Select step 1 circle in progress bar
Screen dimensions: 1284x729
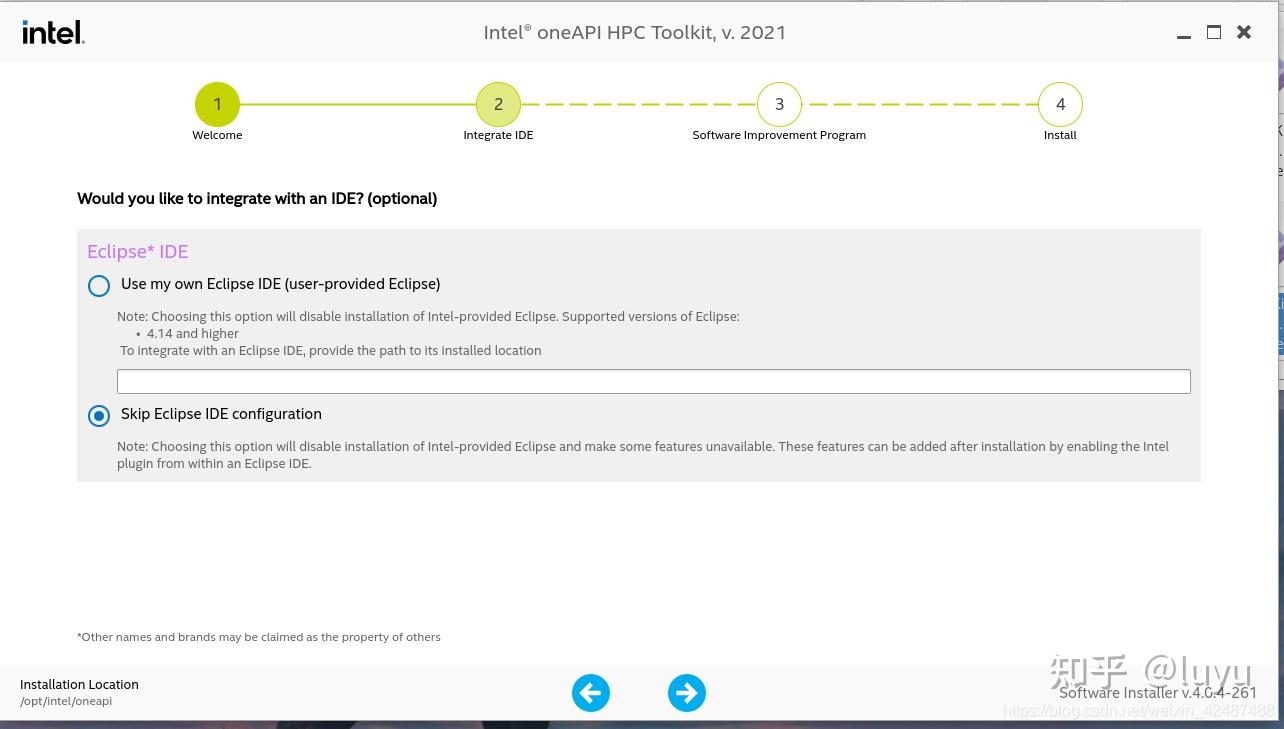[217, 104]
